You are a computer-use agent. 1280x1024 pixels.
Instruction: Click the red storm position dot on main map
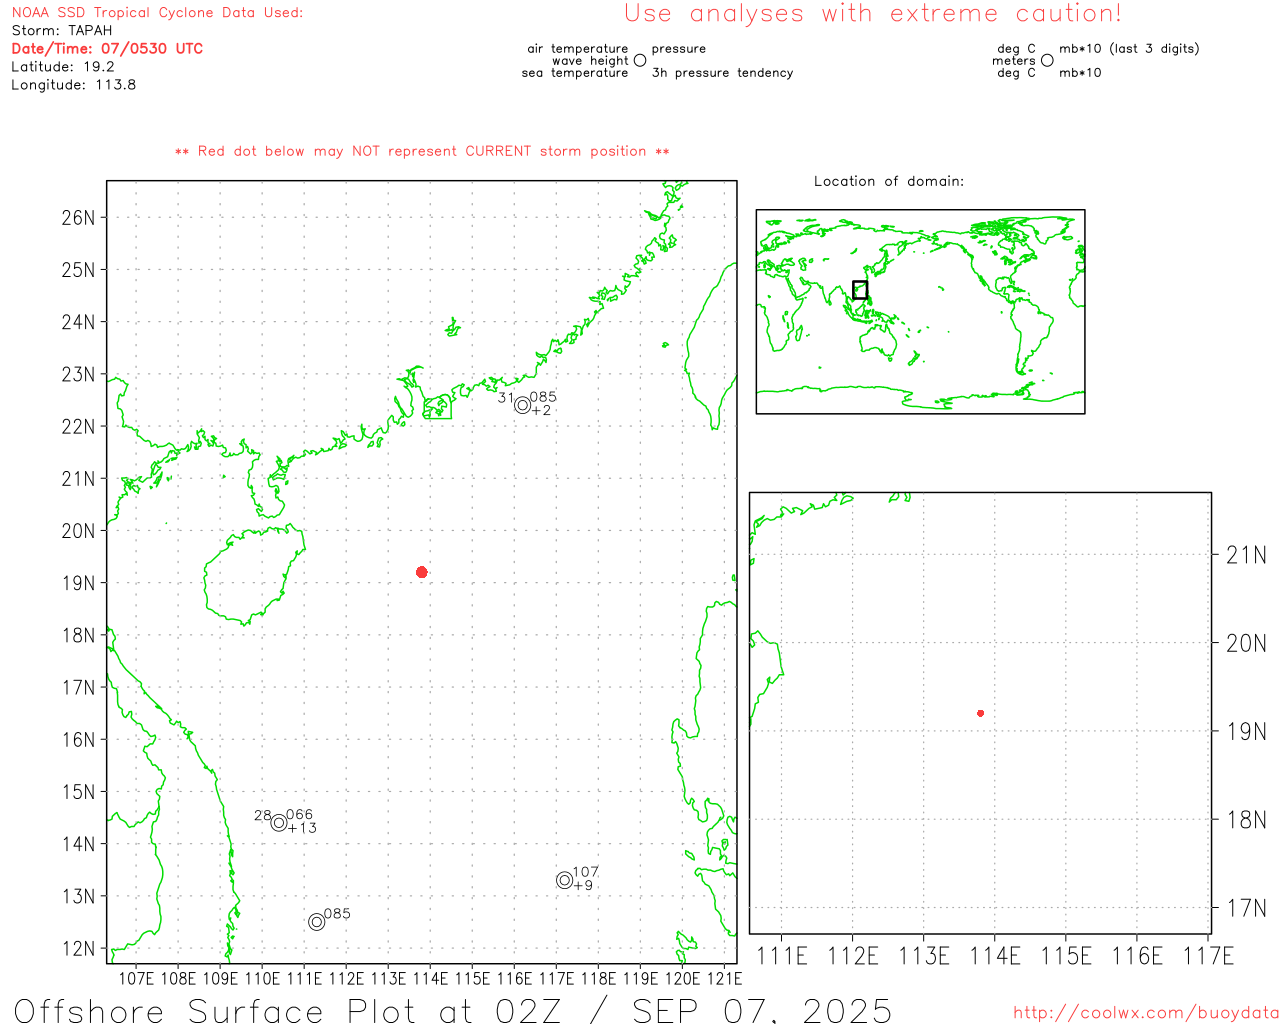click(422, 572)
